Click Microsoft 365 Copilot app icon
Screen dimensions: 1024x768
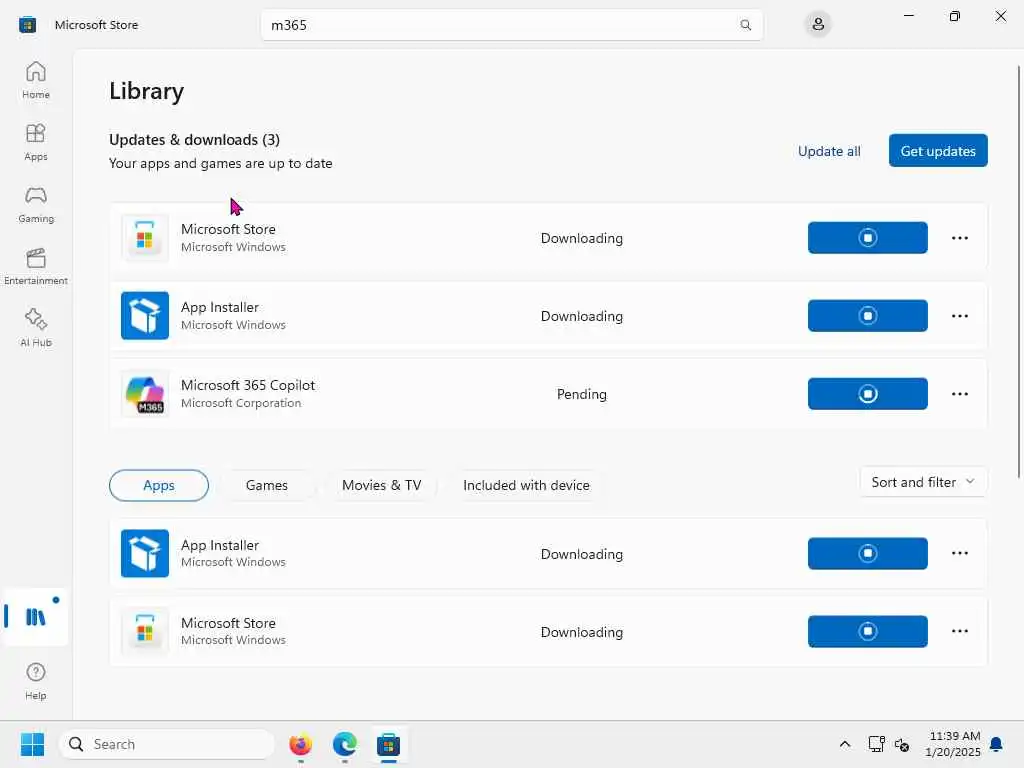click(x=145, y=394)
